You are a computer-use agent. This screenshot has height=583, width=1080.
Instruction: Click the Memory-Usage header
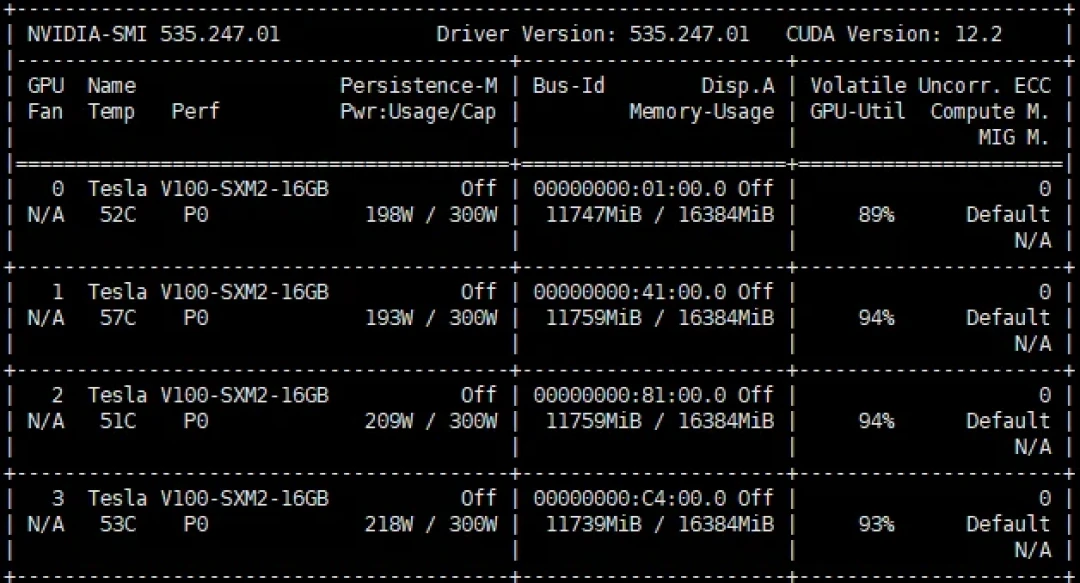tap(701, 112)
